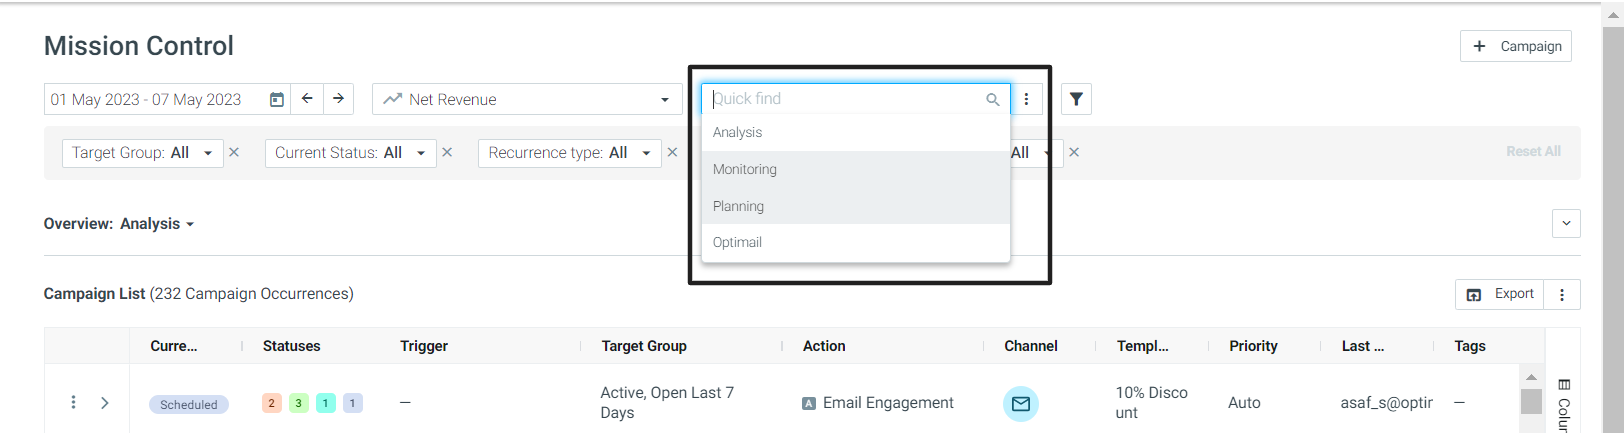Open row actions three-dot menu

73,402
